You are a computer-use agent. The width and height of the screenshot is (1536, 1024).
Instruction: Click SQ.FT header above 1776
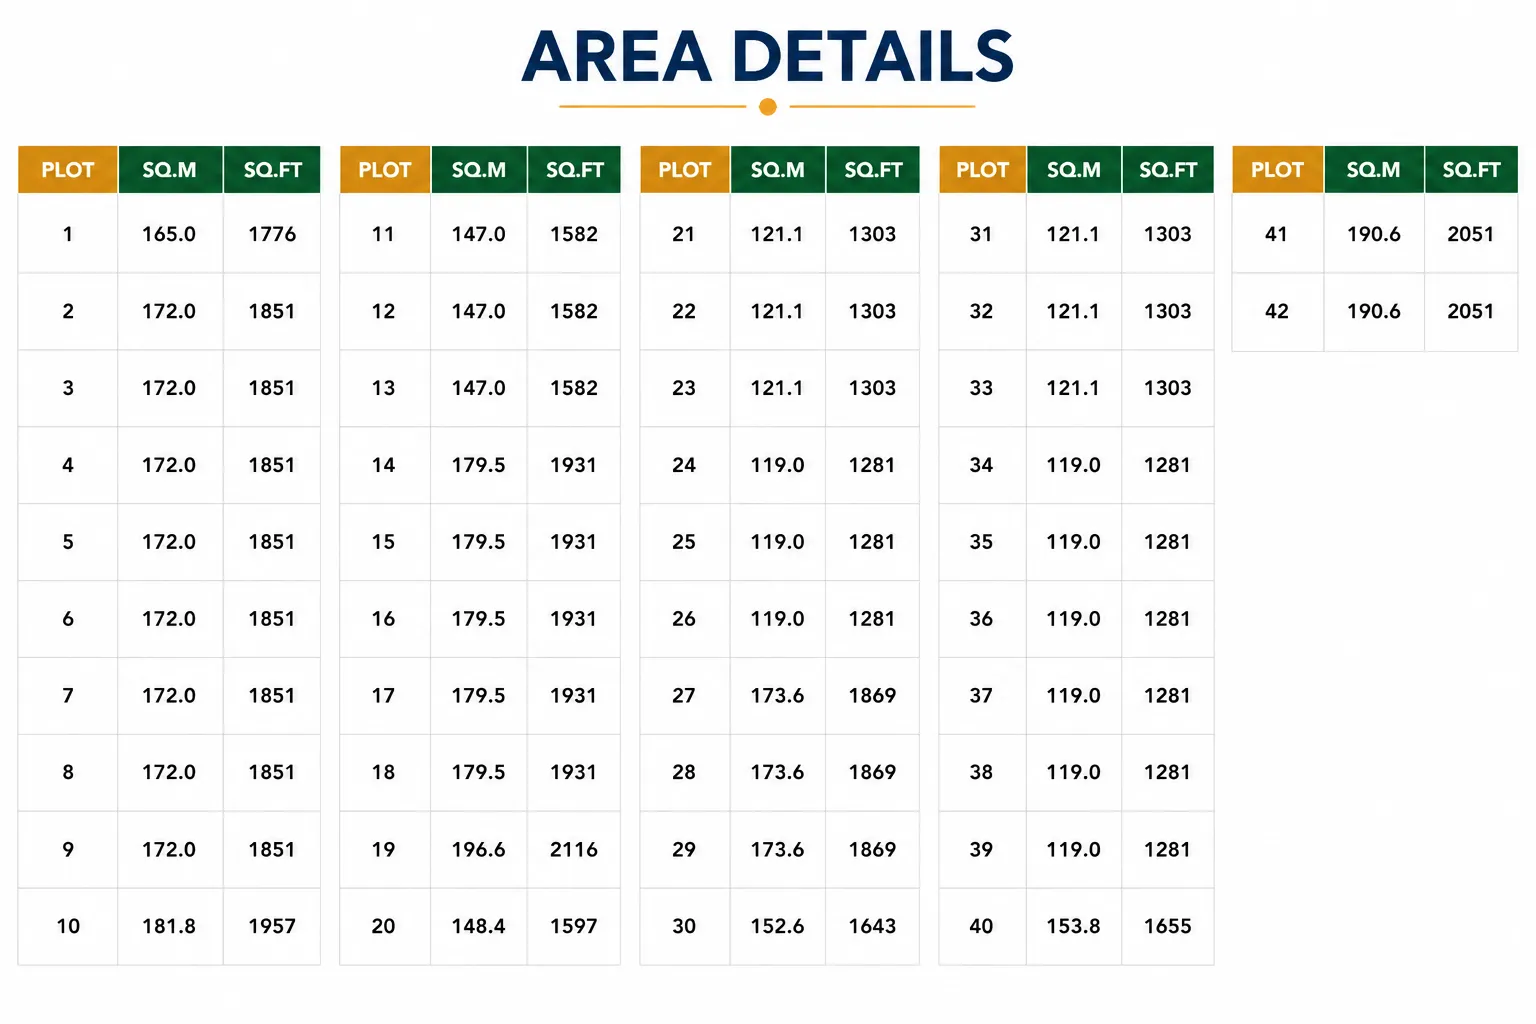pos(272,170)
